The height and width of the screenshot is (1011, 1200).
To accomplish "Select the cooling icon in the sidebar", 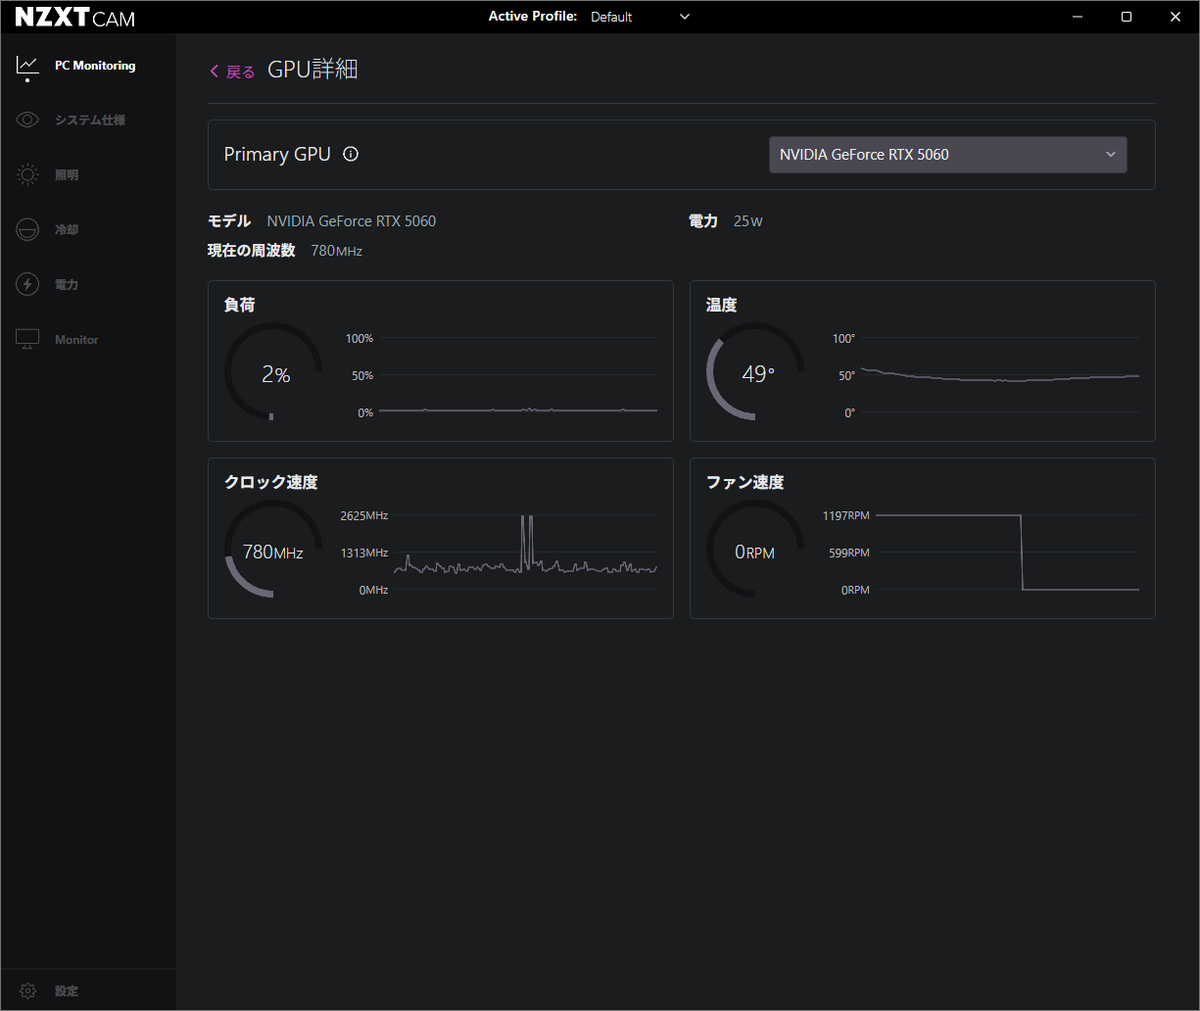I will [x=27, y=230].
